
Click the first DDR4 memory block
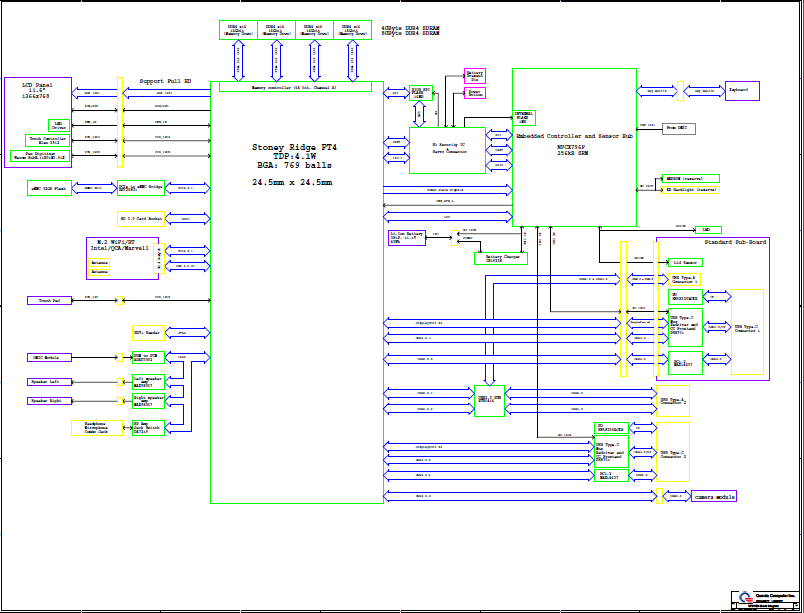238,30
